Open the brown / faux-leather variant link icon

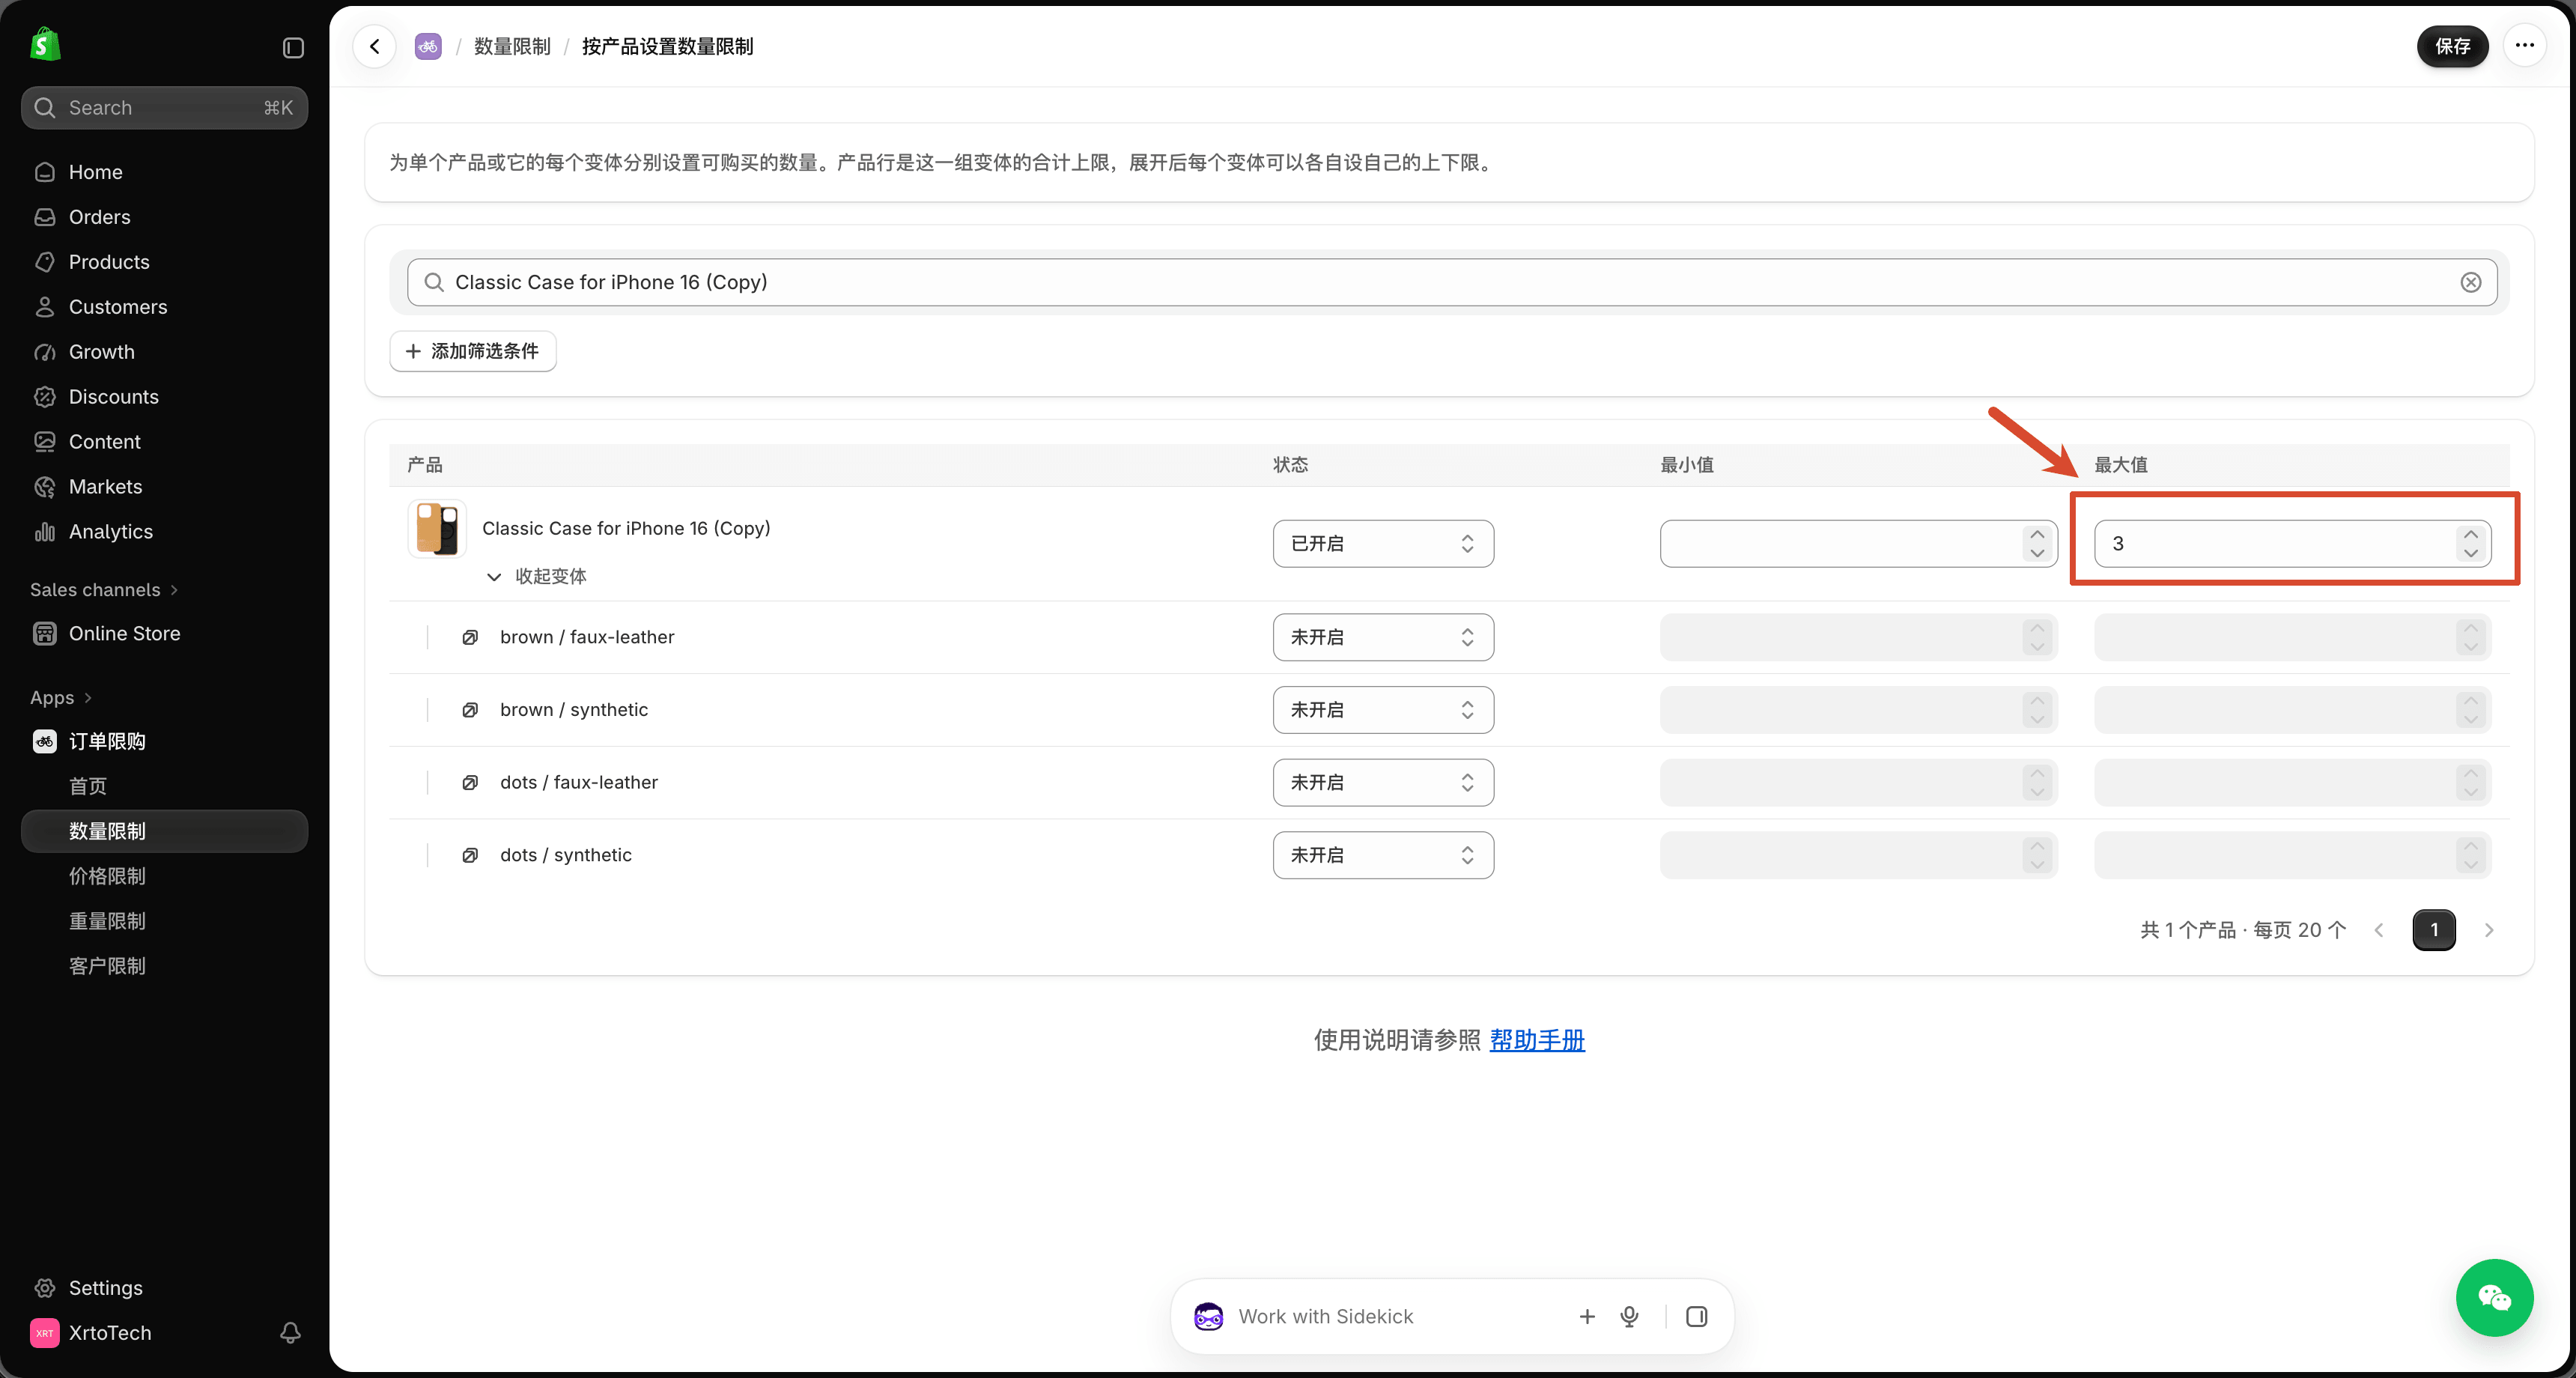click(470, 637)
